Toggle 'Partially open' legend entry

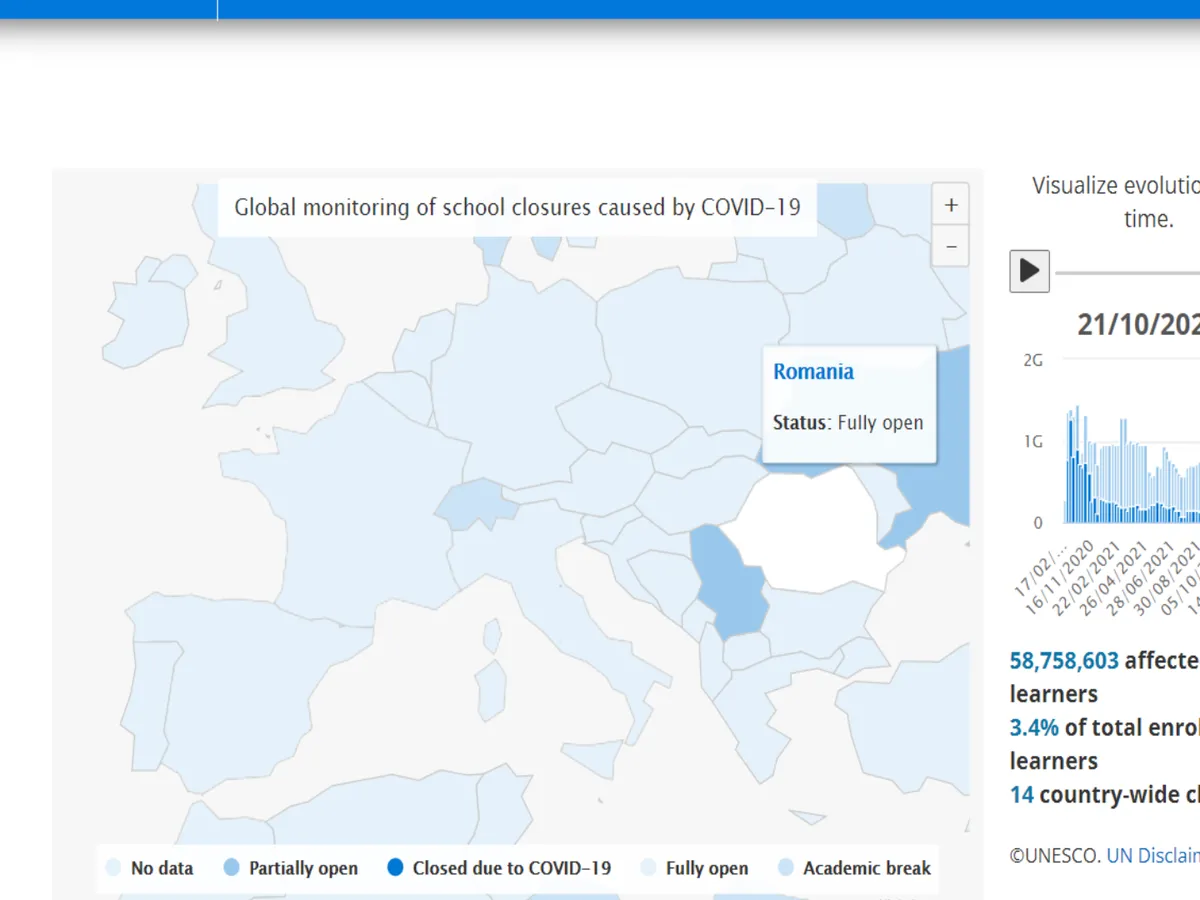click(291, 868)
